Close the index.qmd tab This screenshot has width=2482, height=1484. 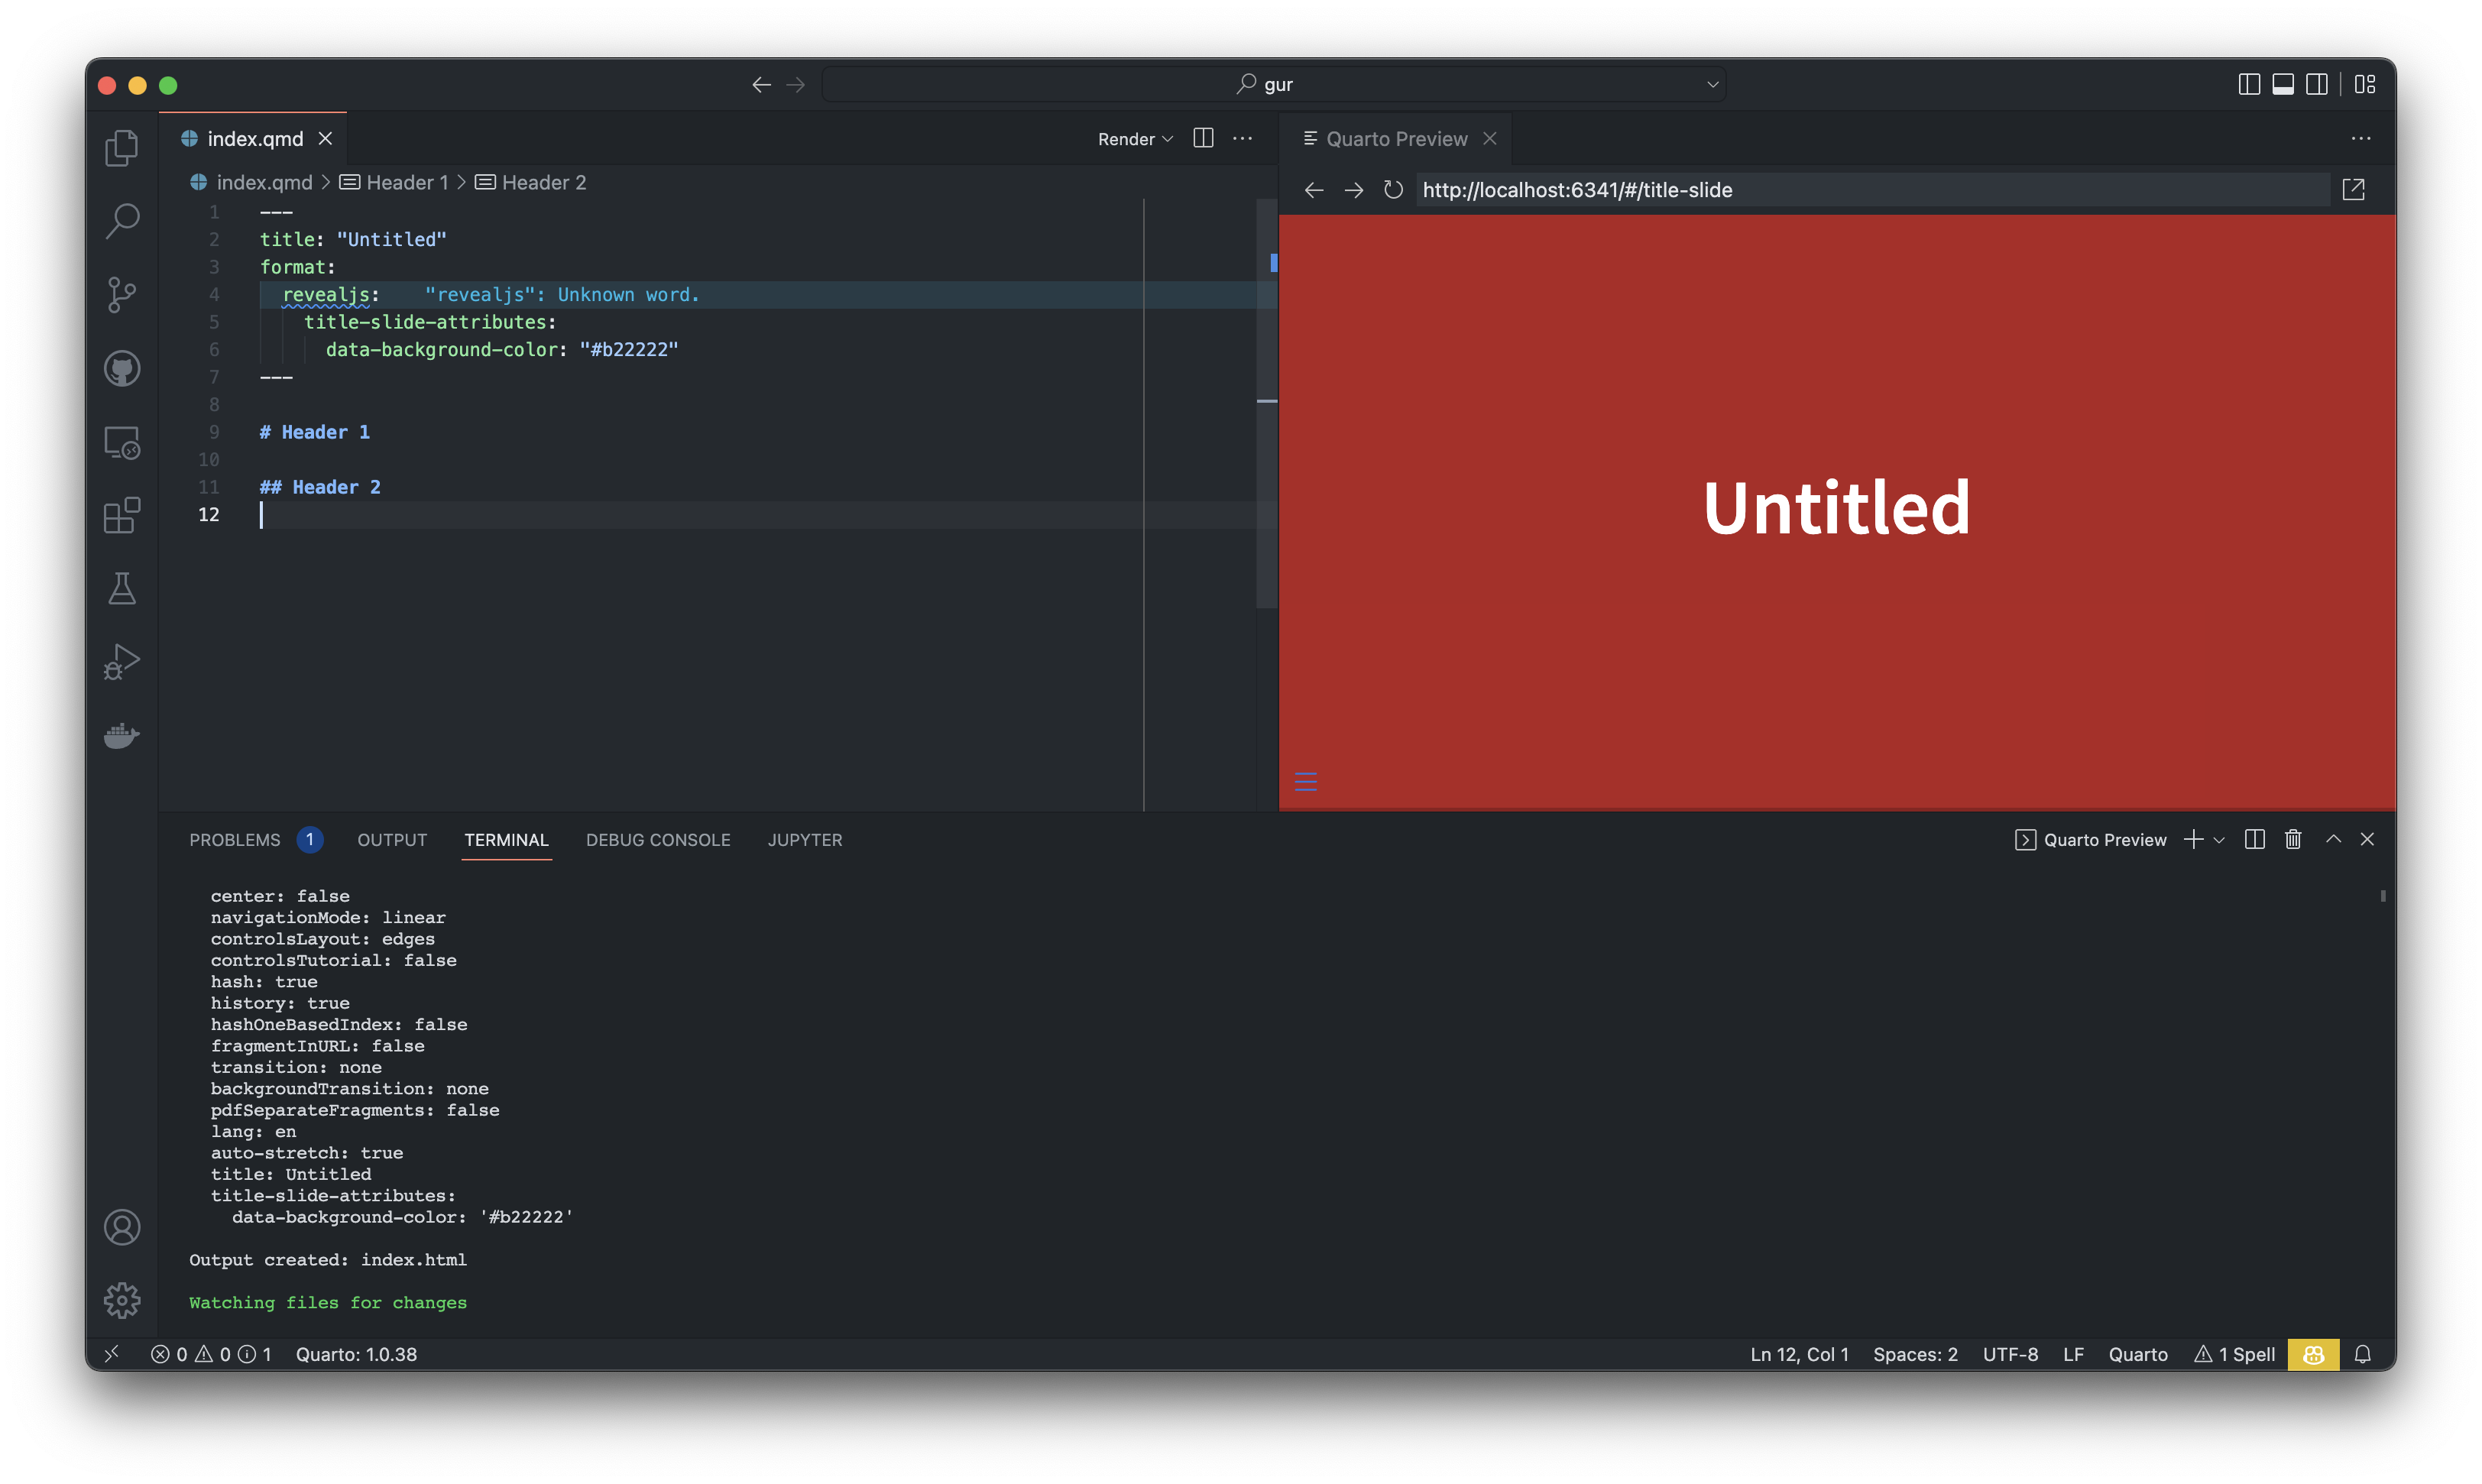coord(325,139)
